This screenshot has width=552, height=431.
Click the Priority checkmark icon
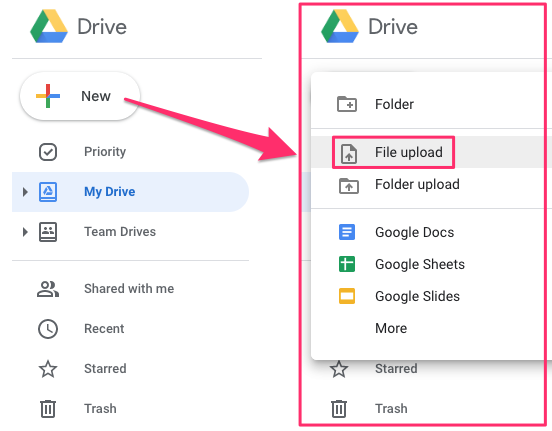click(48, 152)
